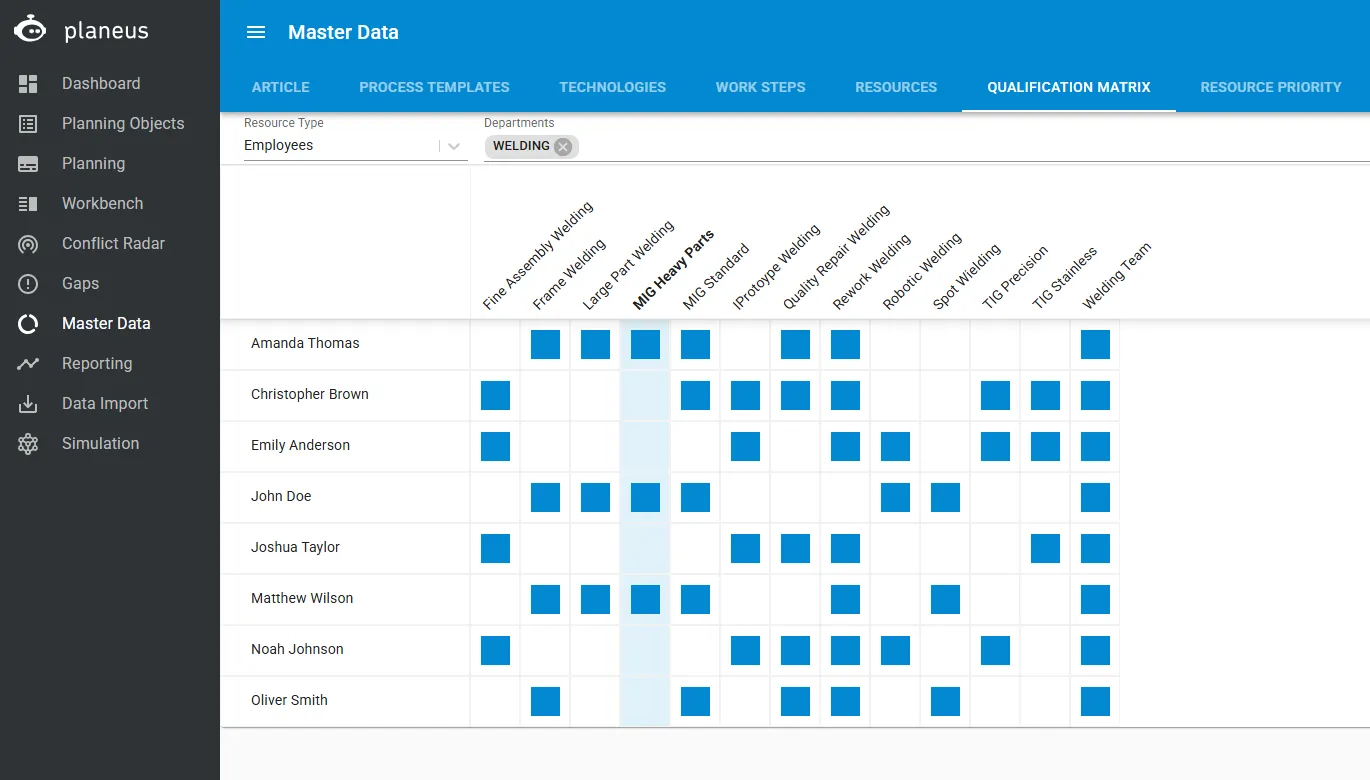Image resolution: width=1370 pixels, height=780 pixels.
Task: Toggle John Doe Spot Welding qualification
Action: click(x=945, y=498)
